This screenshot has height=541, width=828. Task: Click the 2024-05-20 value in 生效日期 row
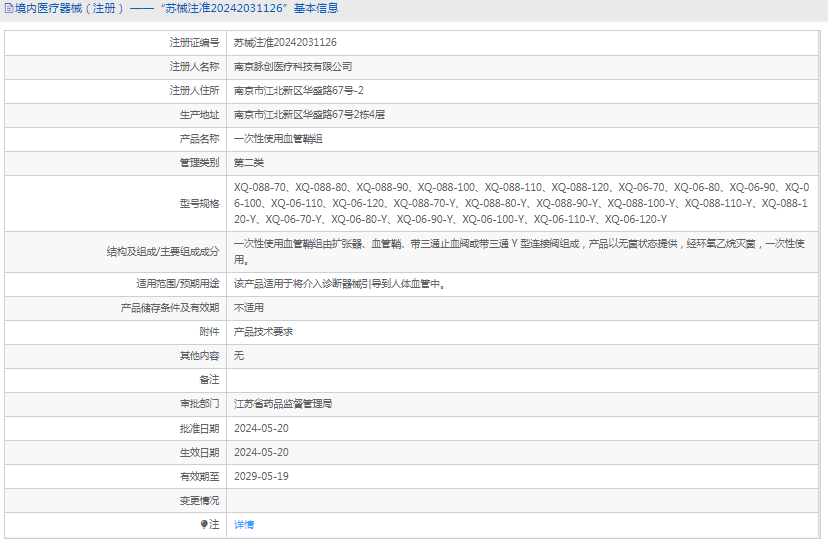(x=261, y=452)
